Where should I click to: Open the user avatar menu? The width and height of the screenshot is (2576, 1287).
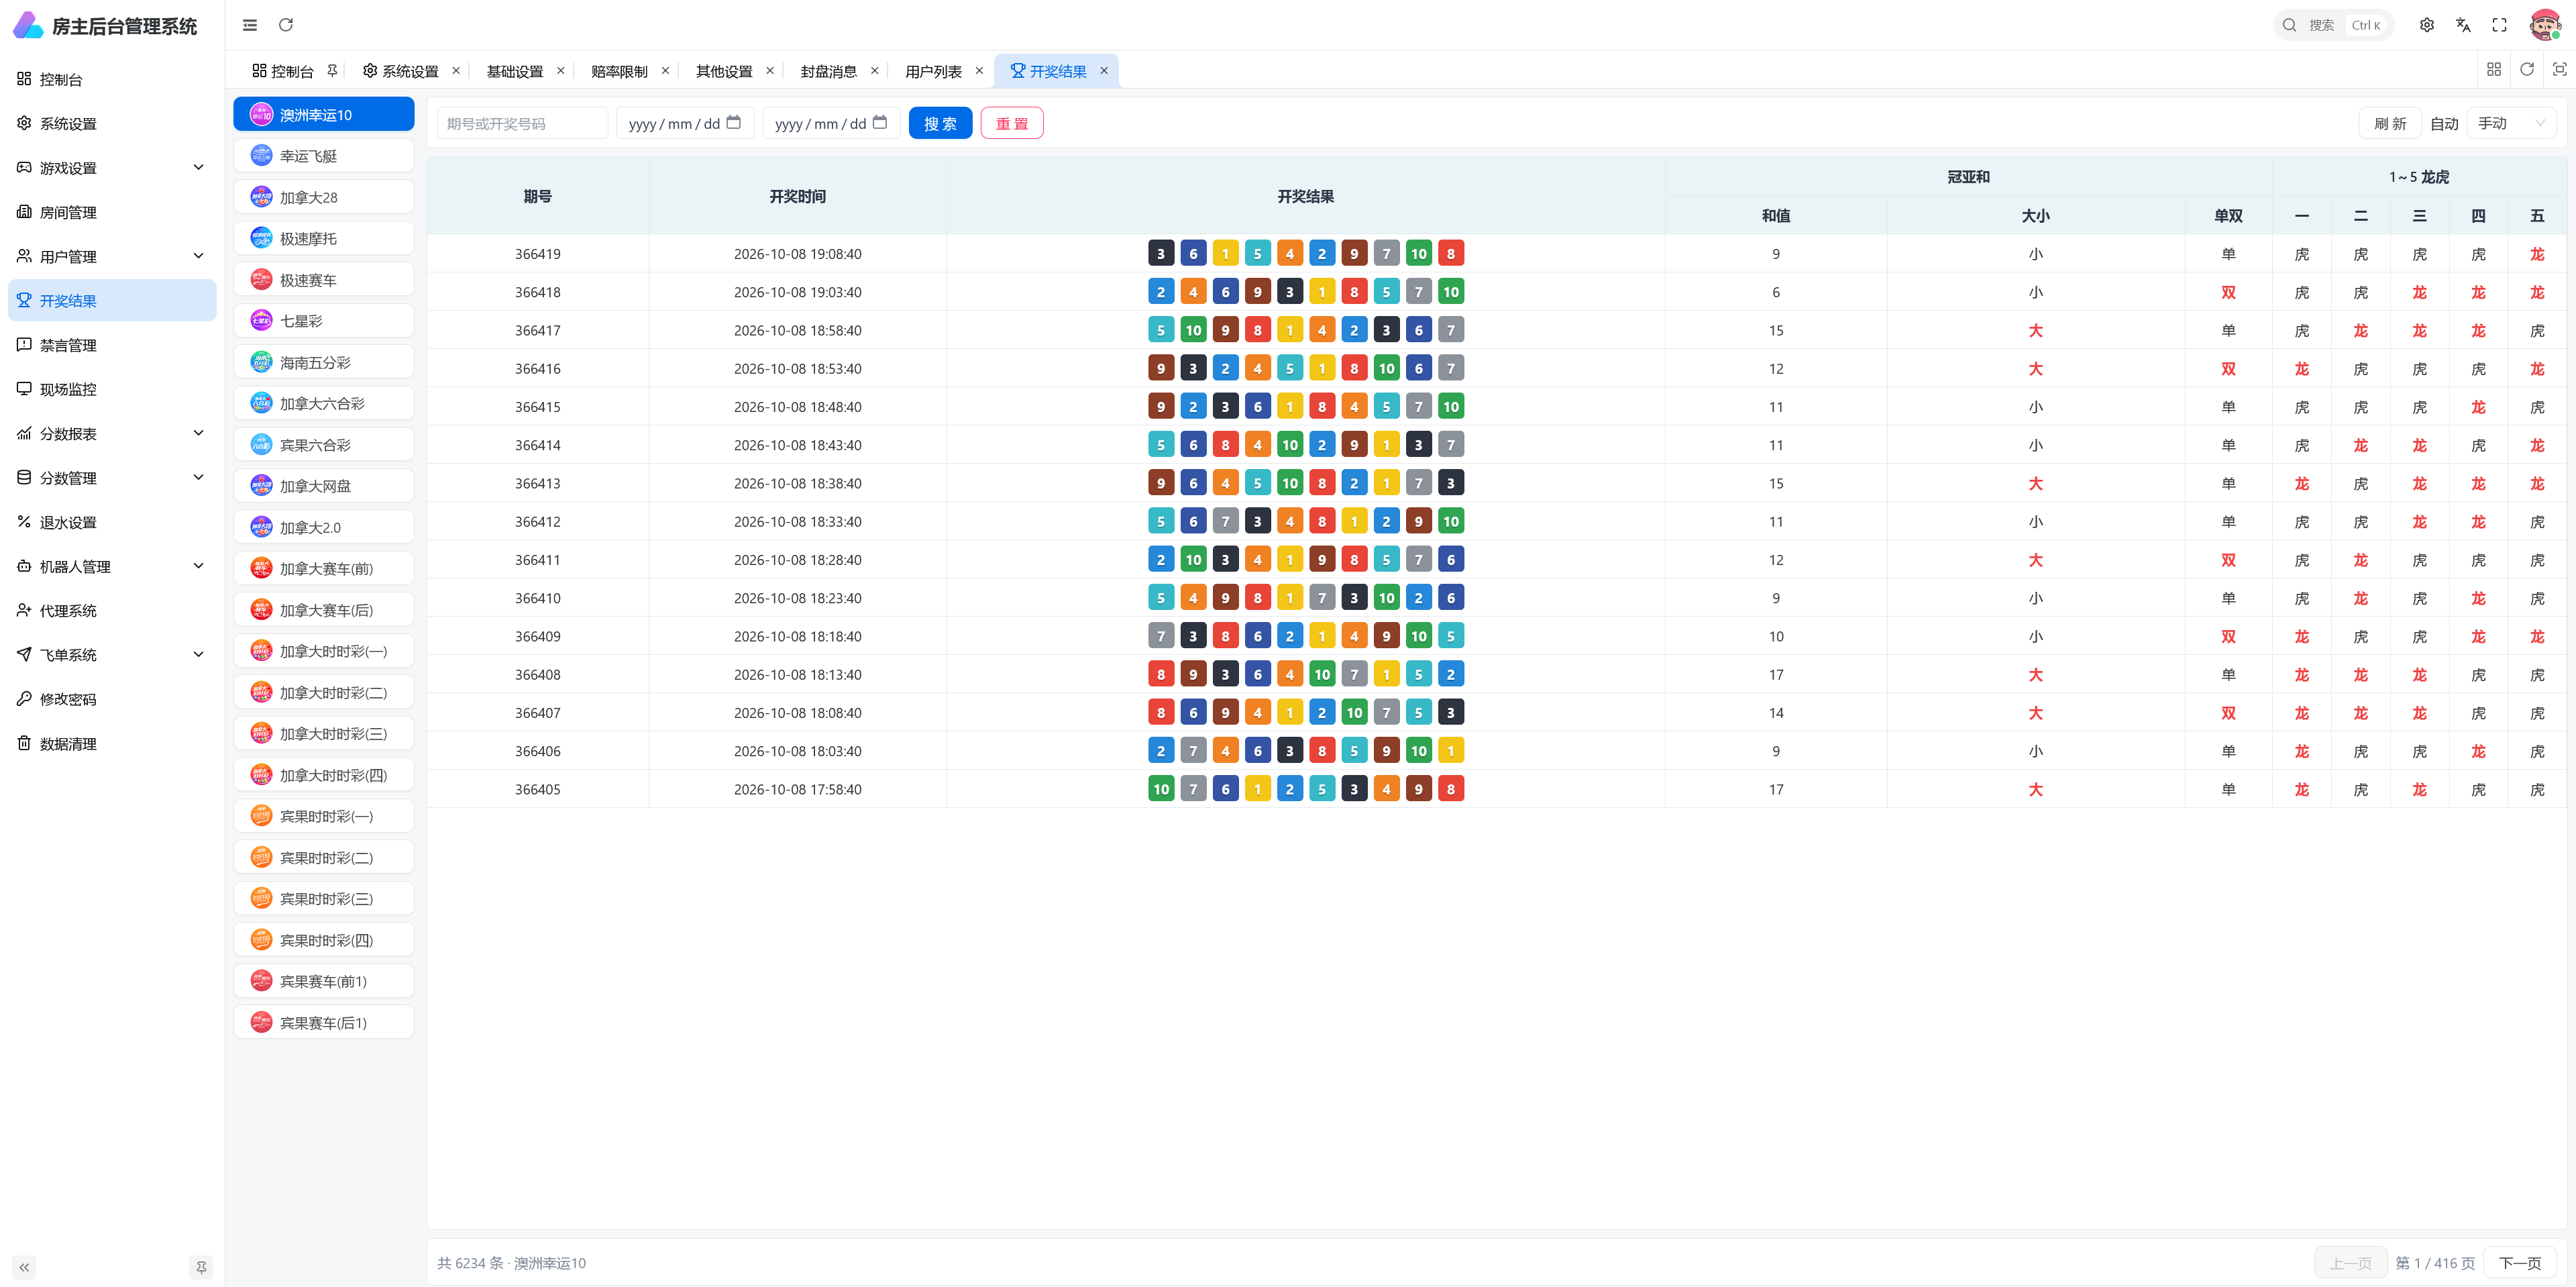click(x=2545, y=25)
